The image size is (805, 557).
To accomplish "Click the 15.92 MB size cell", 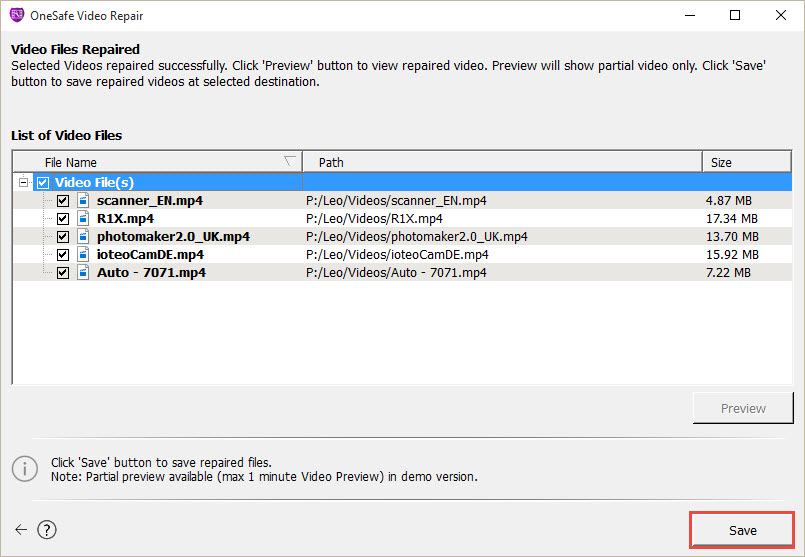I will tap(732, 254).
